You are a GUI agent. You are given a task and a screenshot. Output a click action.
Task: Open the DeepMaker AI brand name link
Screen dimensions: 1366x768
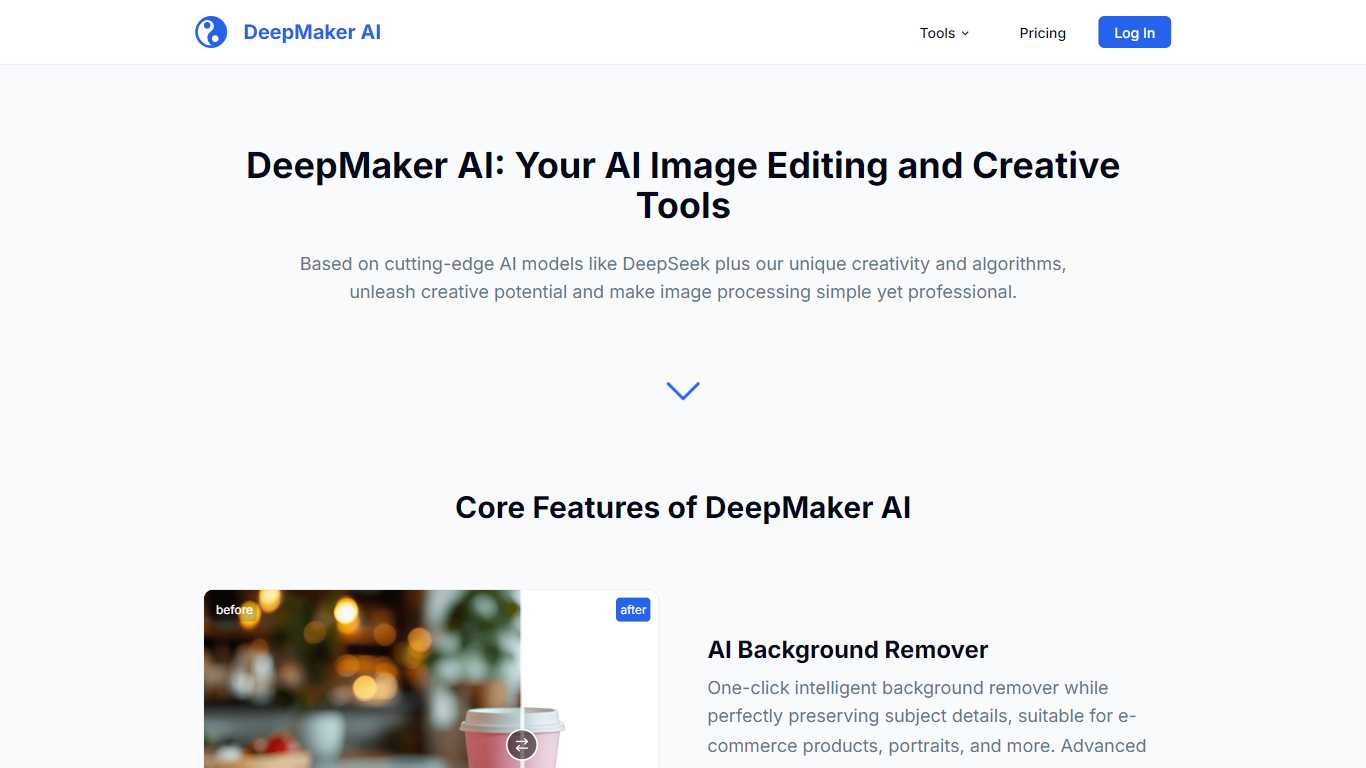pyautogui.click(x=312, y=32)
